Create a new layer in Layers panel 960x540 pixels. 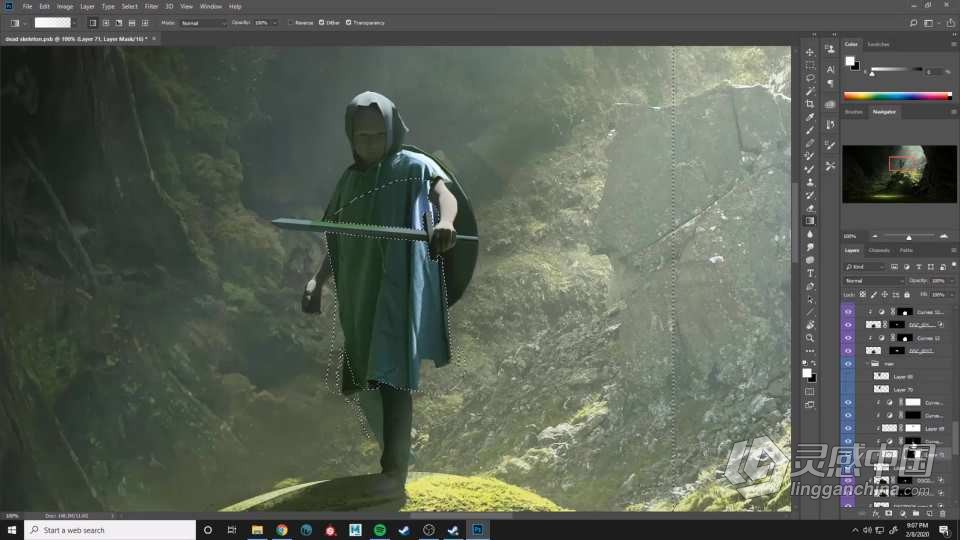pos(929,514)
